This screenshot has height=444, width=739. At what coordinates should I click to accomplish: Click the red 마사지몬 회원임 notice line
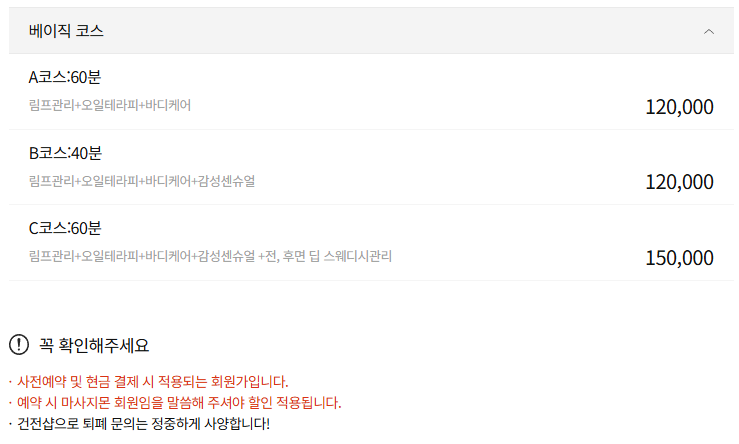[177, 402]
